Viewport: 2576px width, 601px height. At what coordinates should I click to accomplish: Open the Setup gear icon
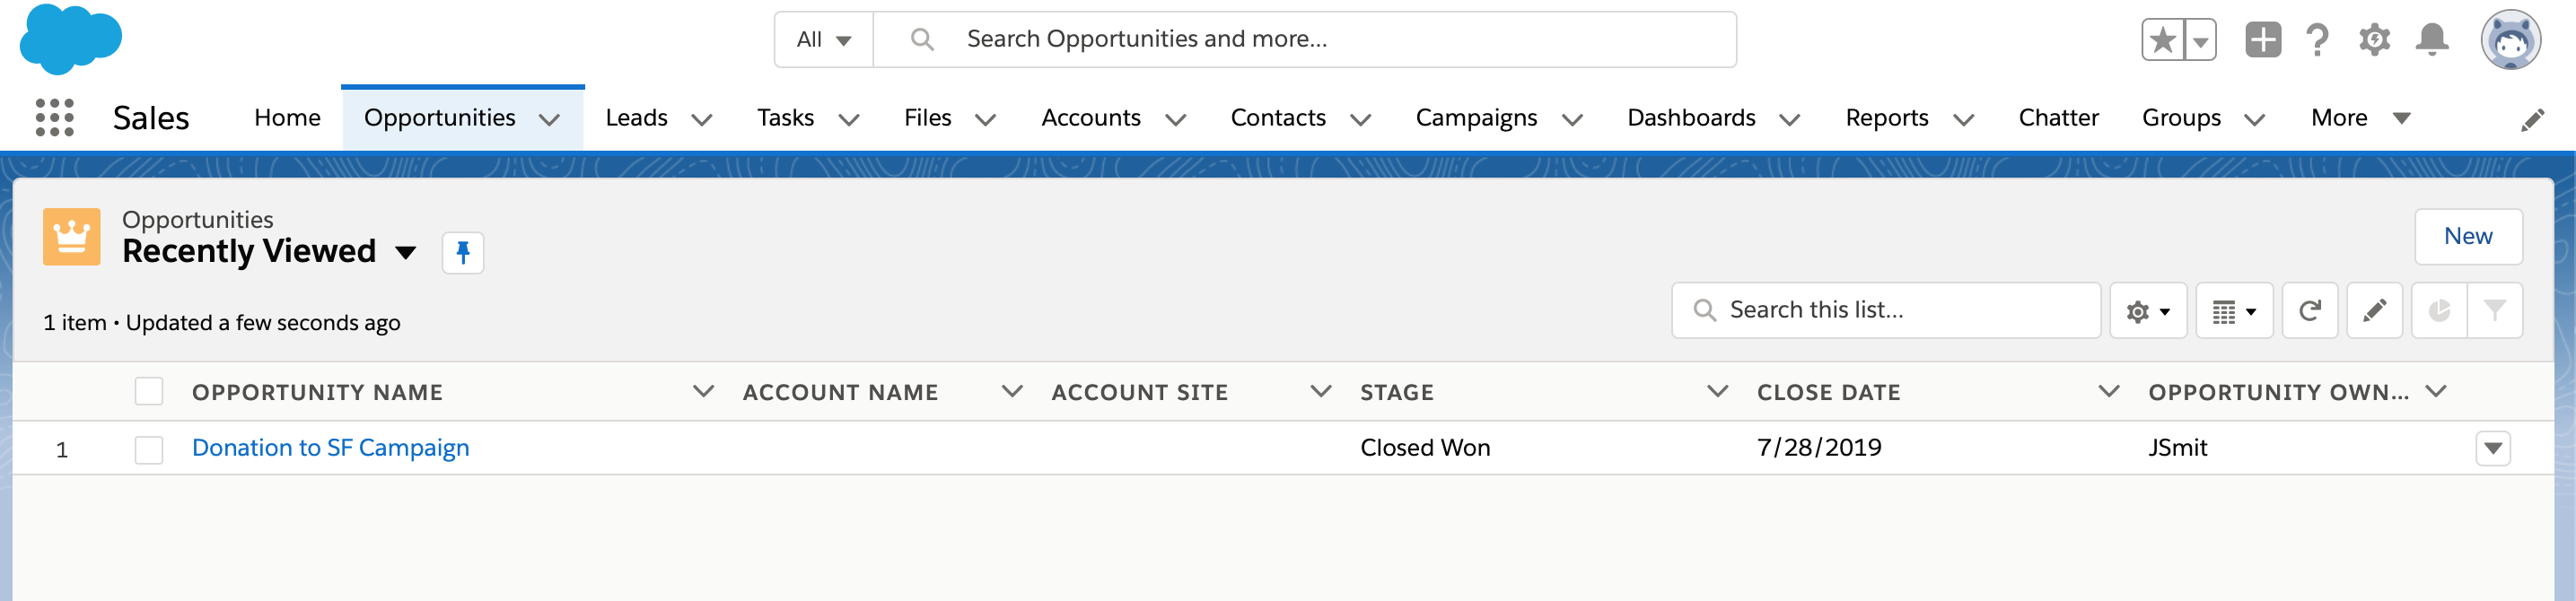pyautogui.click(x=2374, y=40)
